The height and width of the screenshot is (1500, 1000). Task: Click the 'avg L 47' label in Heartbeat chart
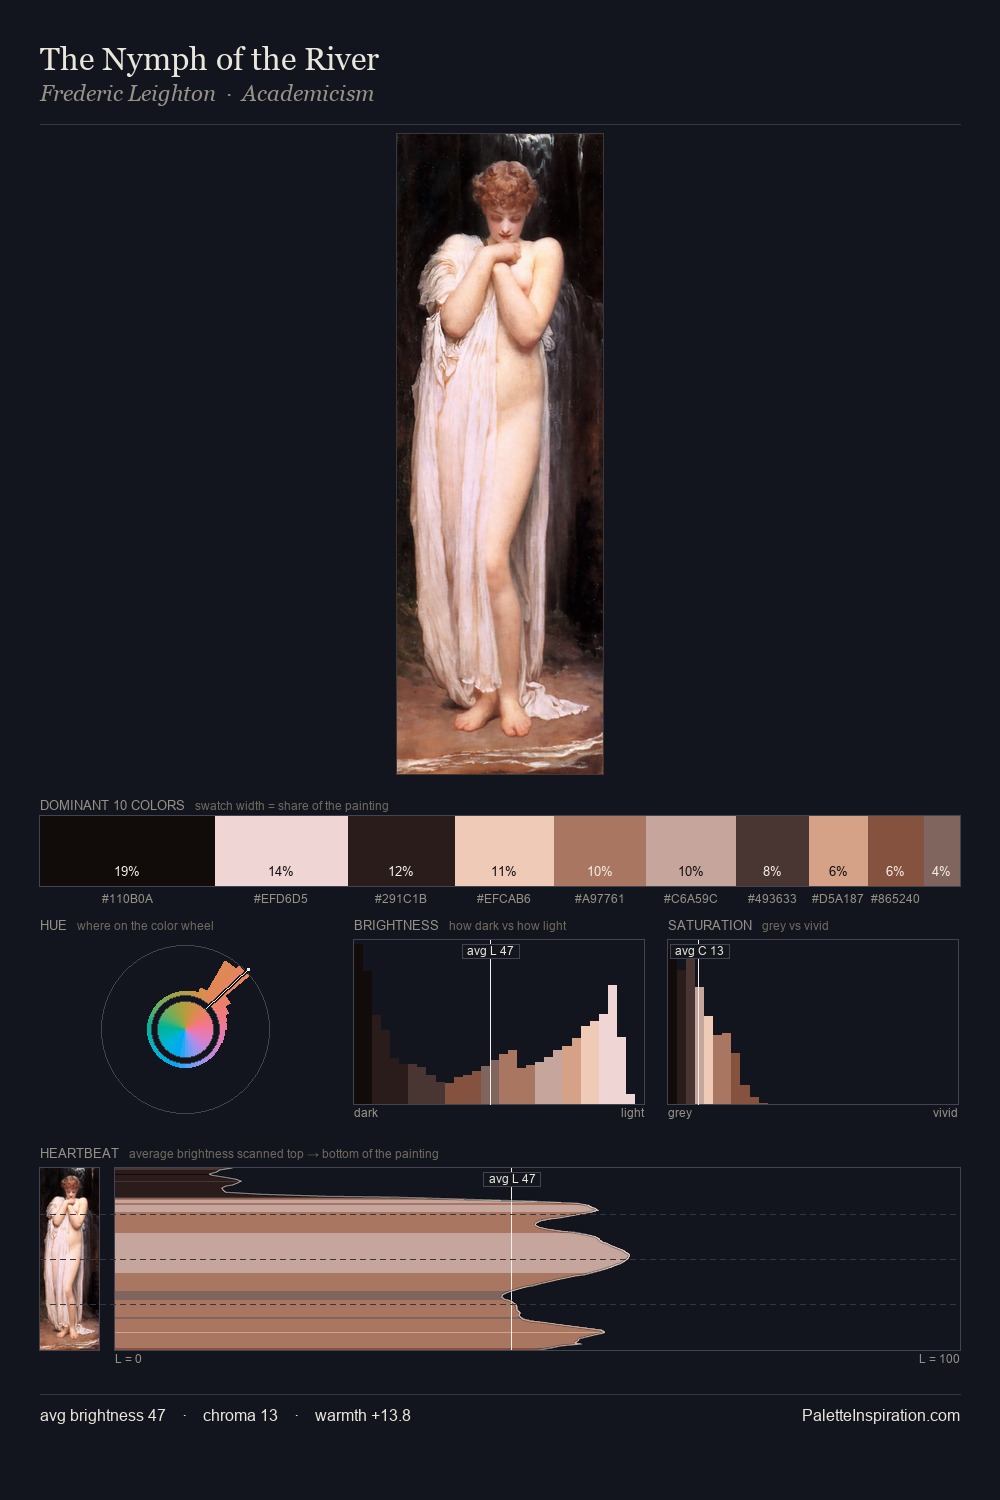(x=512, y=1179)
